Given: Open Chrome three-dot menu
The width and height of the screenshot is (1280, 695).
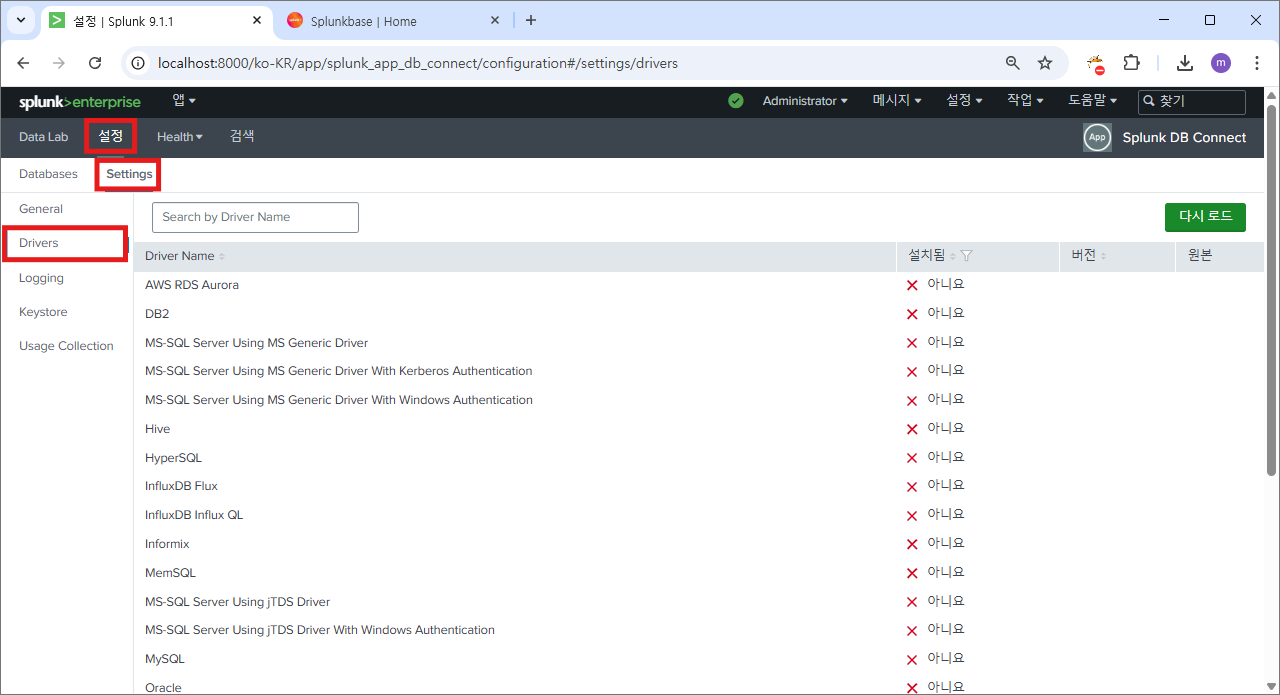Looking at the screenshot, I should tap(1257, 63).
